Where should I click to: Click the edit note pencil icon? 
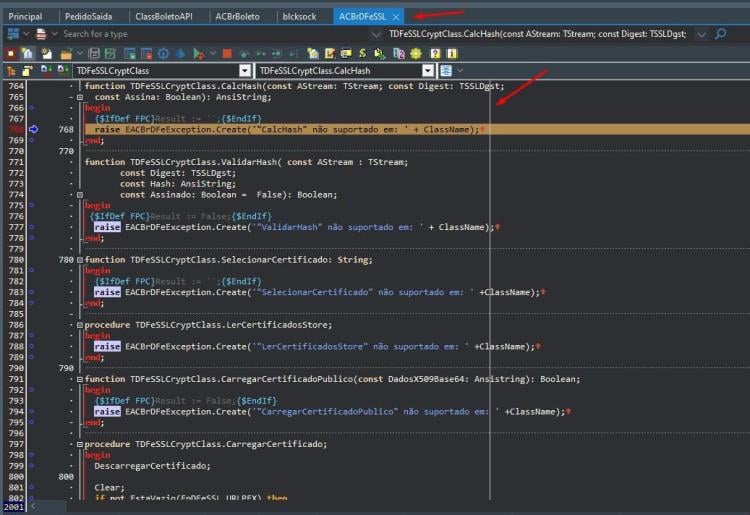coord(330,54)
